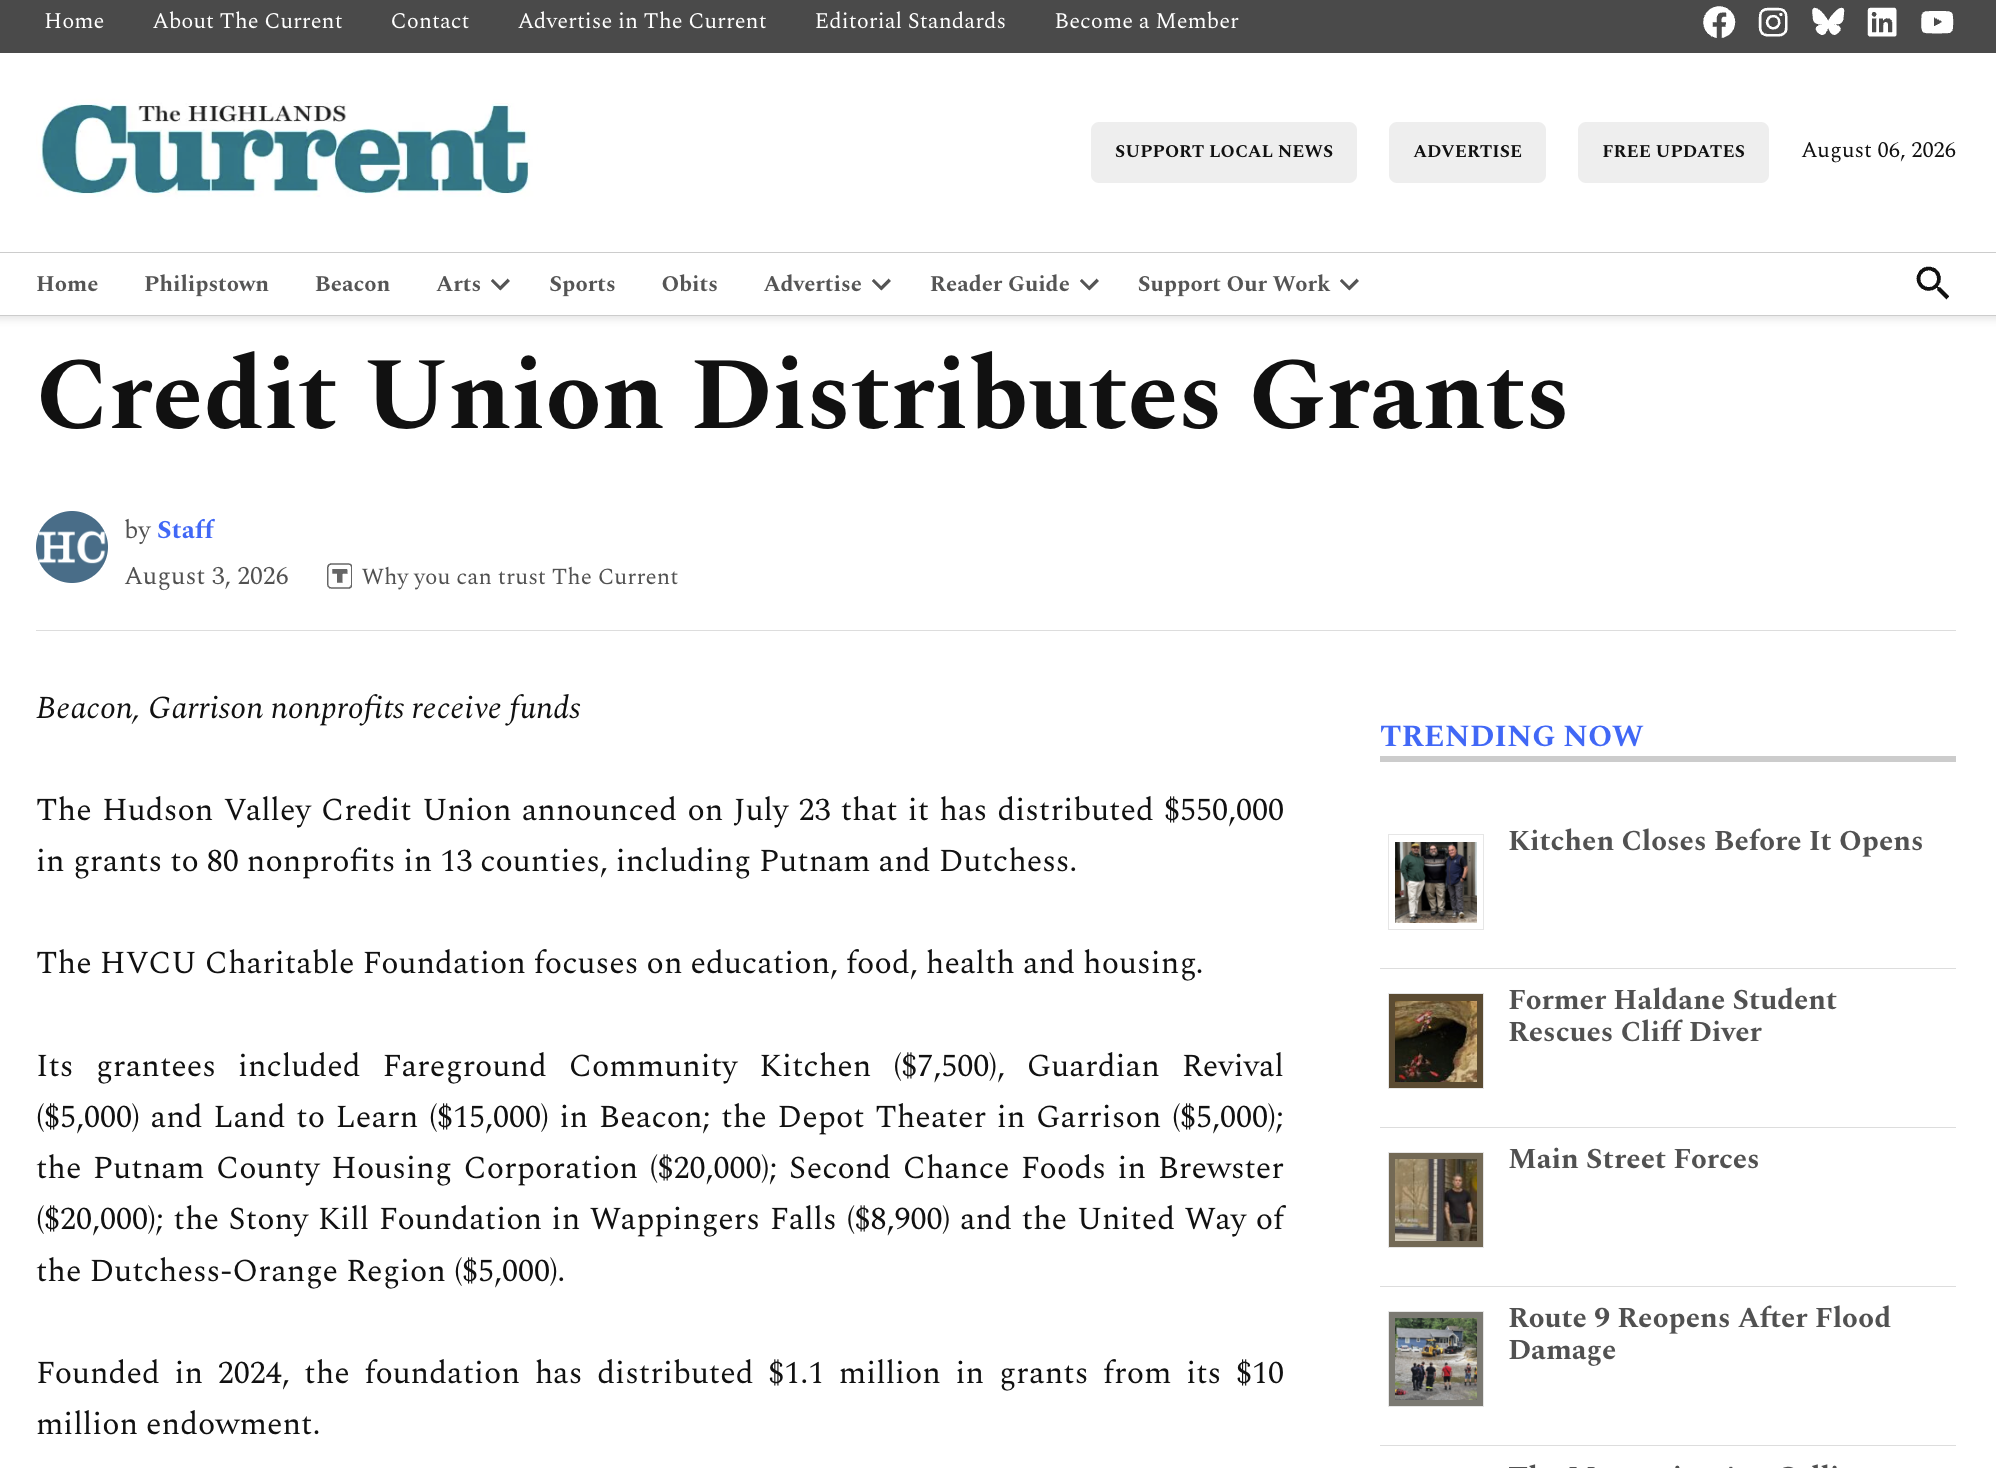Click the Credit Union Distributes Grants headline
1996x1468 pixels.
pyautogui.click(x=802, y=395)
